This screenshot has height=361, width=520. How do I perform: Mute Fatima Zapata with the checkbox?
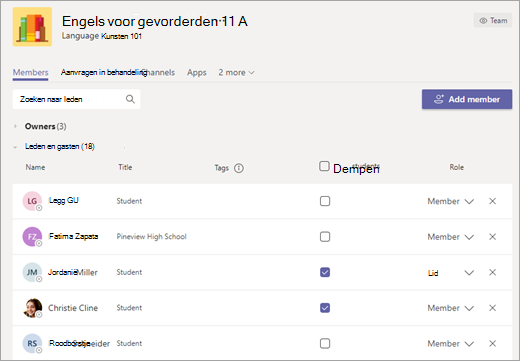[325, 237]
